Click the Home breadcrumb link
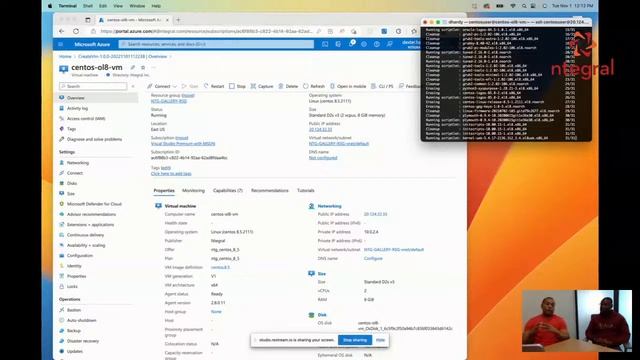 click(65, 56)
